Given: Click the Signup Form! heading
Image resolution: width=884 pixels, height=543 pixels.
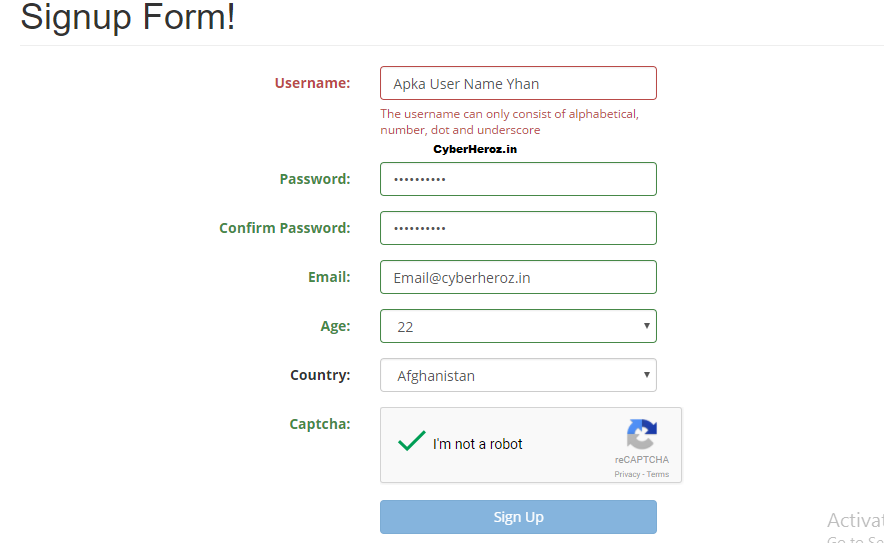Looking at the screenshot, I should [128, 17].
